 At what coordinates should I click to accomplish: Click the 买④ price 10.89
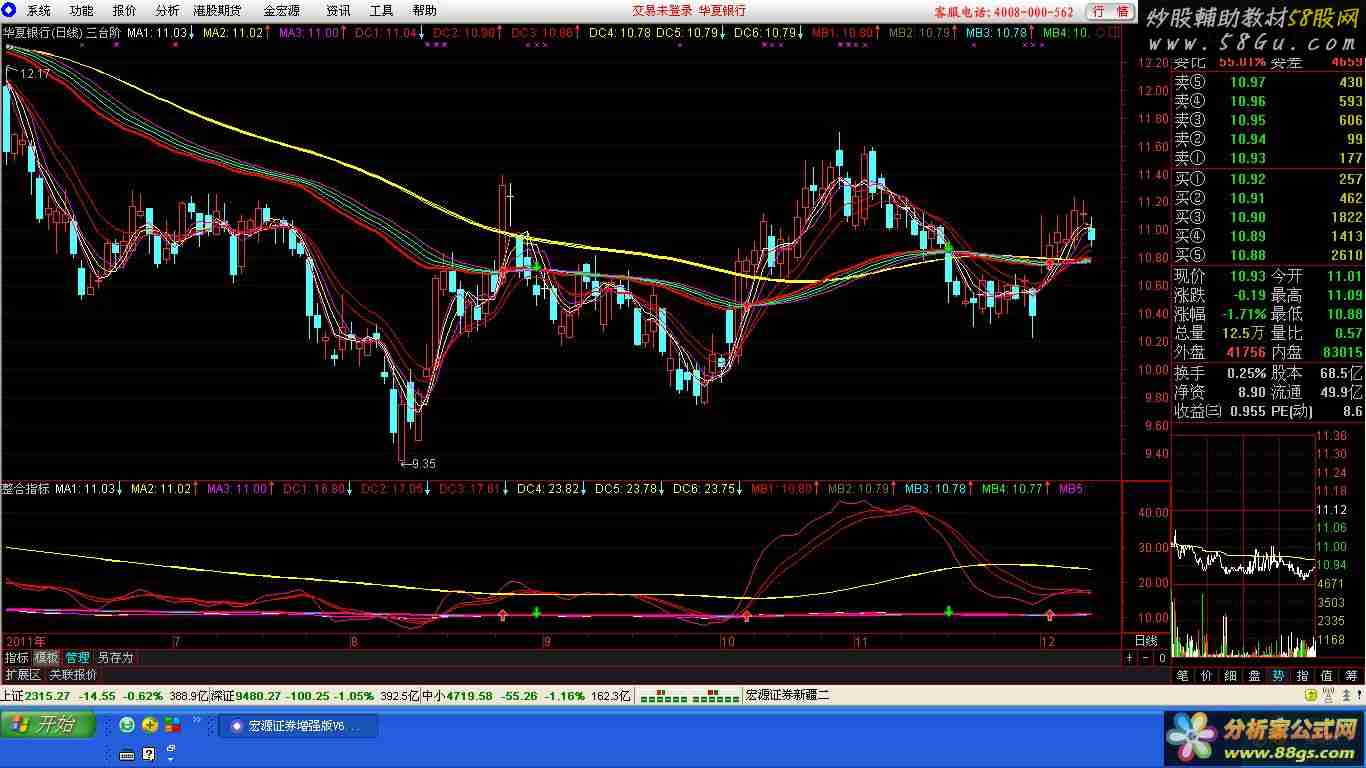coord(1247,236)
